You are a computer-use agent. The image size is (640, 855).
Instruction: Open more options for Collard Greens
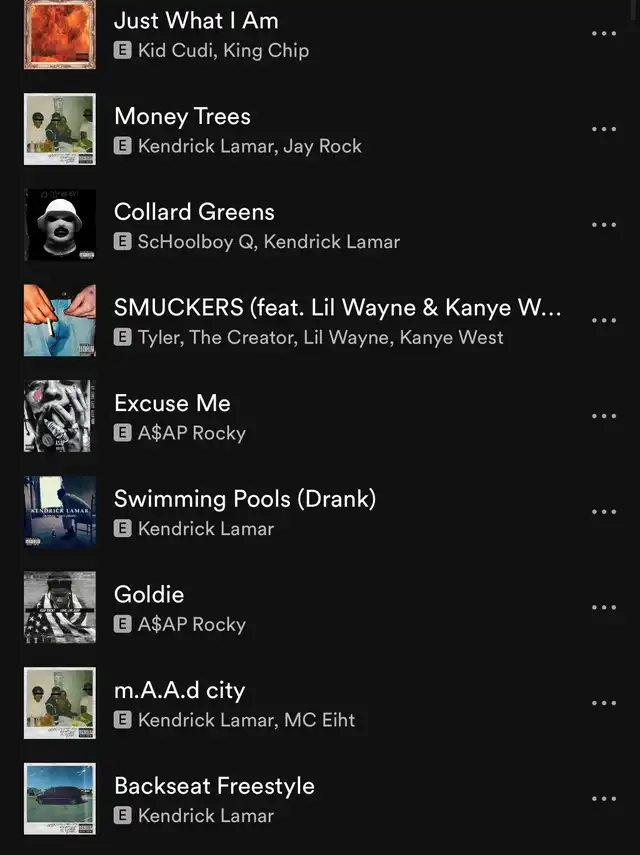[x=603, y=225]
